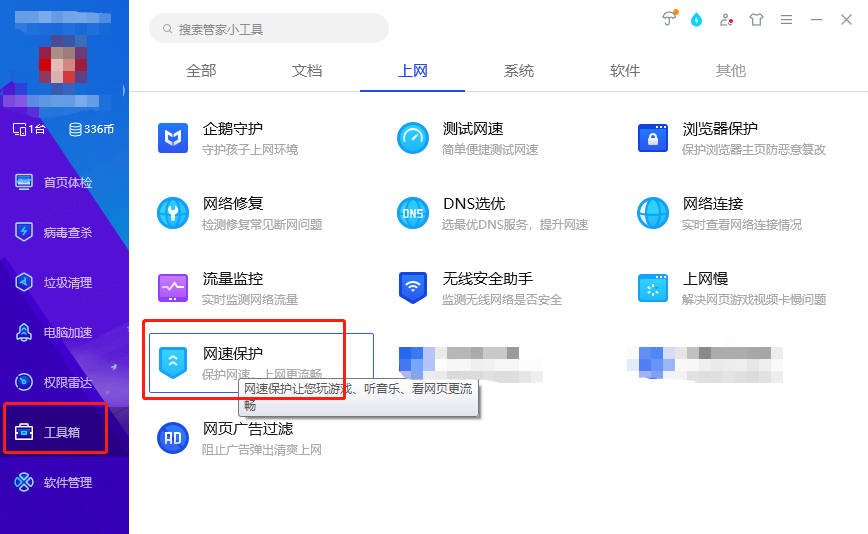The image size is (868, 534).
Task: Click the umbrella icon in title bar
Action: [x=670, y=19]
